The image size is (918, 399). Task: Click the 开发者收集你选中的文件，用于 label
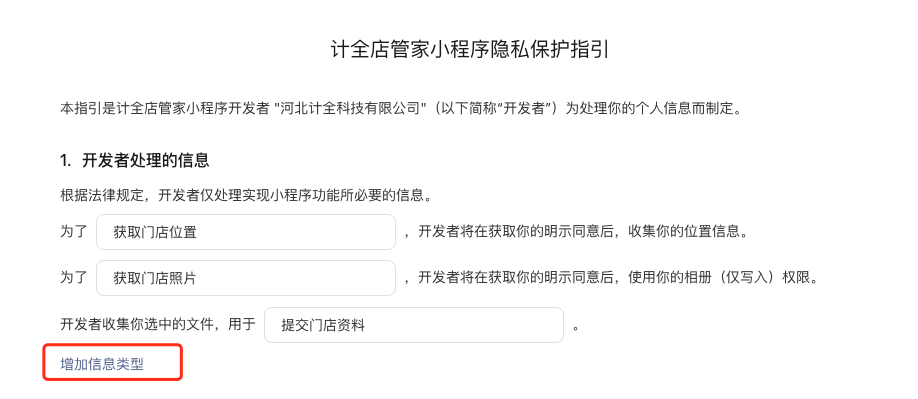pos(158,324)
